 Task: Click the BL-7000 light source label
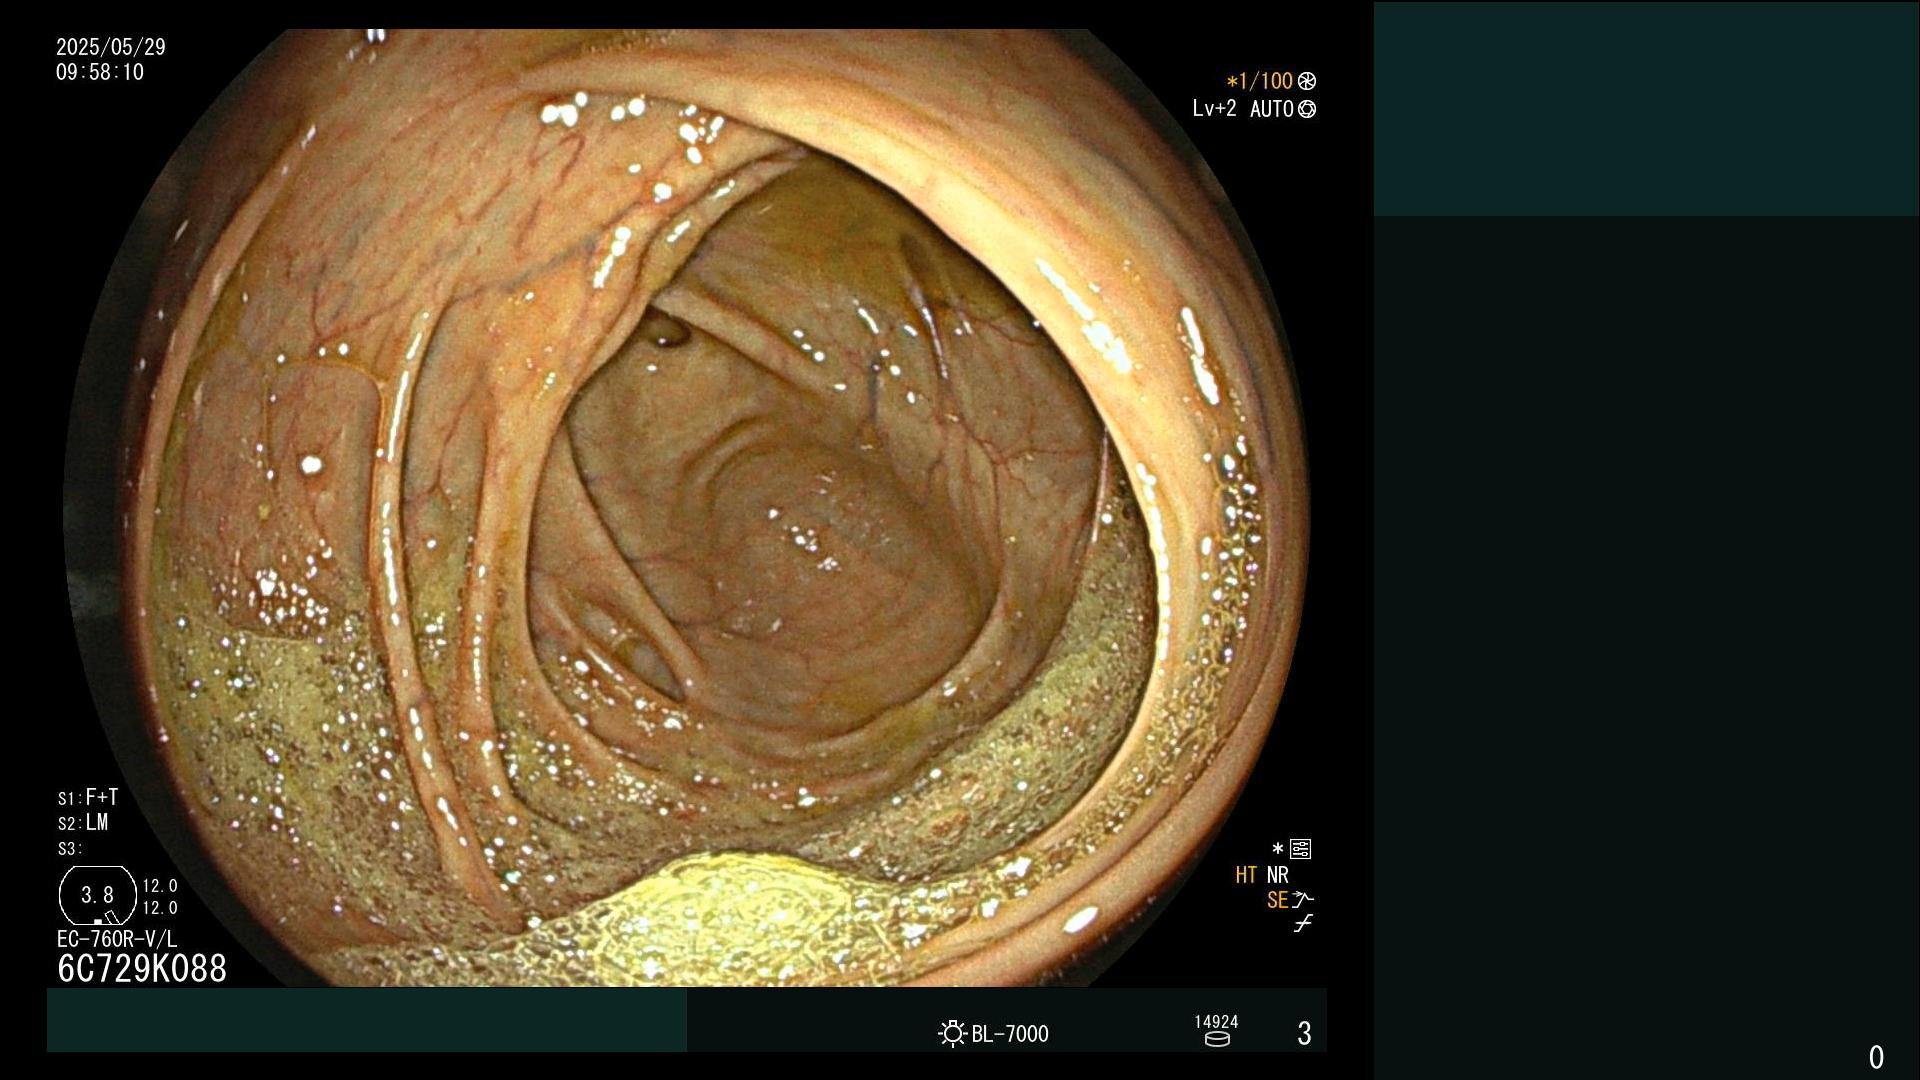(x=1010, y=1034)
